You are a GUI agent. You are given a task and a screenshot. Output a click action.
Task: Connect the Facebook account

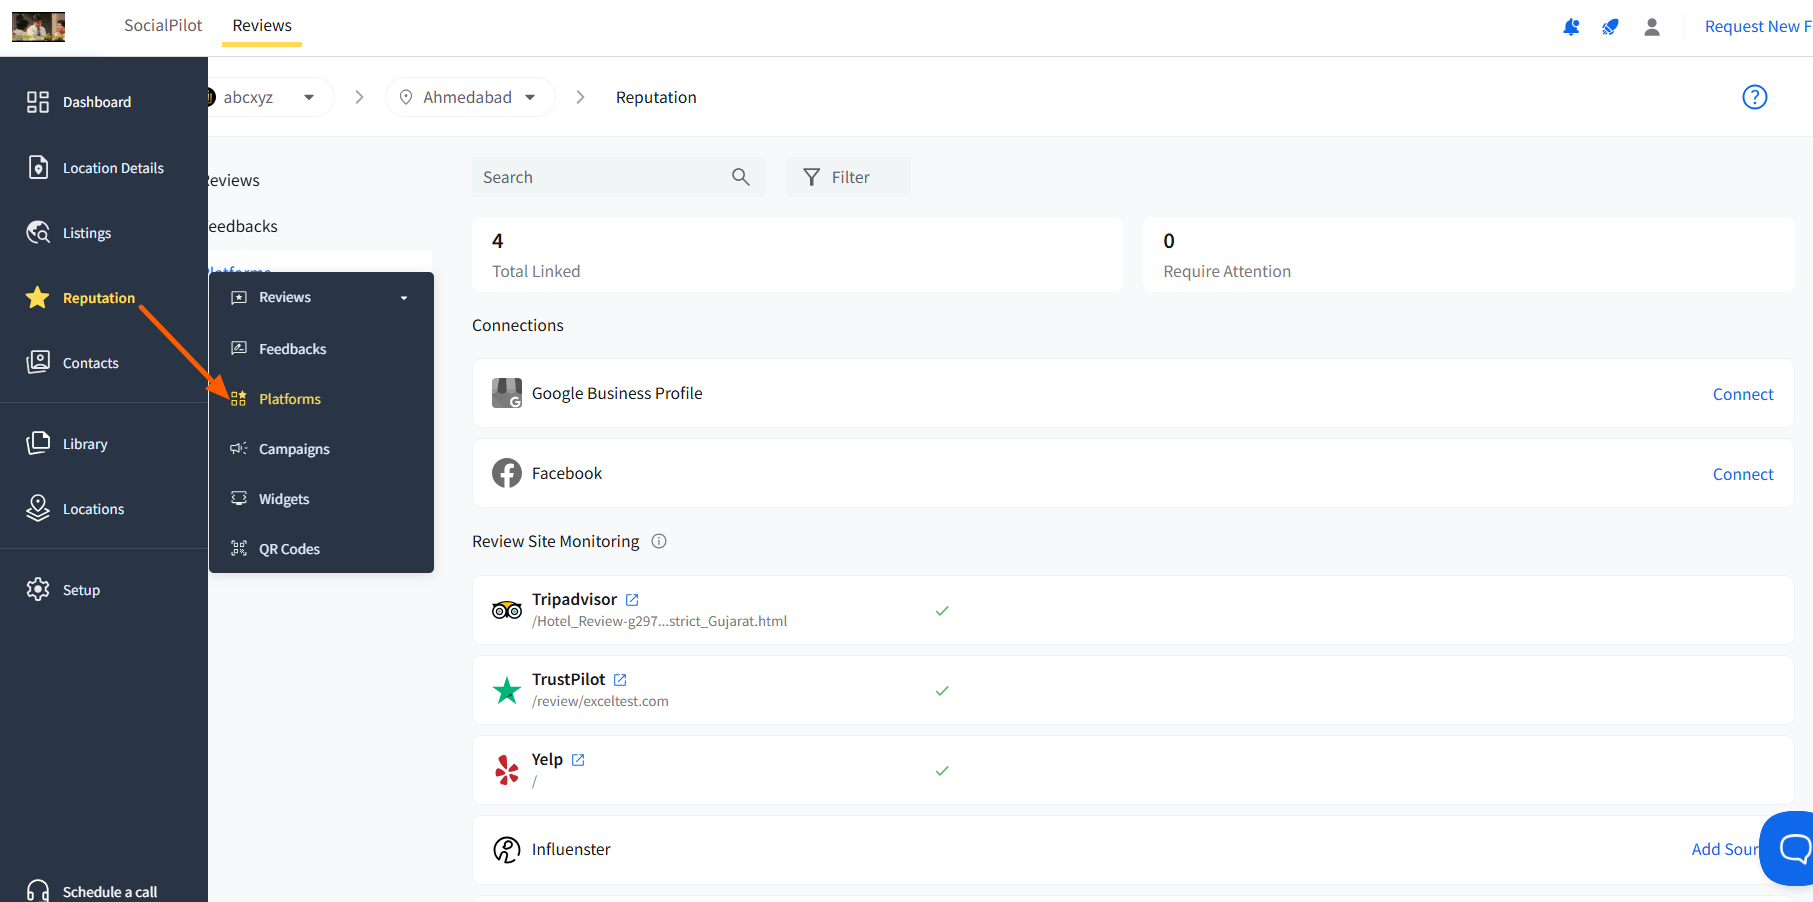(x=1743, y=474)
